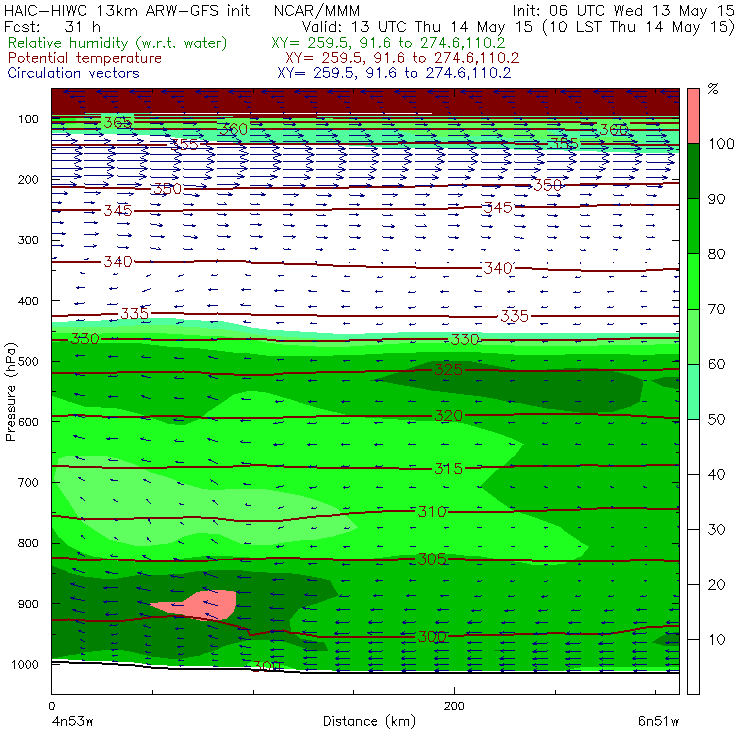The height and width of the screenshot is (740, 740).
Task: Click the '700' pressure axis tick label
Action: pyautogui.click(x=28, y=482)
